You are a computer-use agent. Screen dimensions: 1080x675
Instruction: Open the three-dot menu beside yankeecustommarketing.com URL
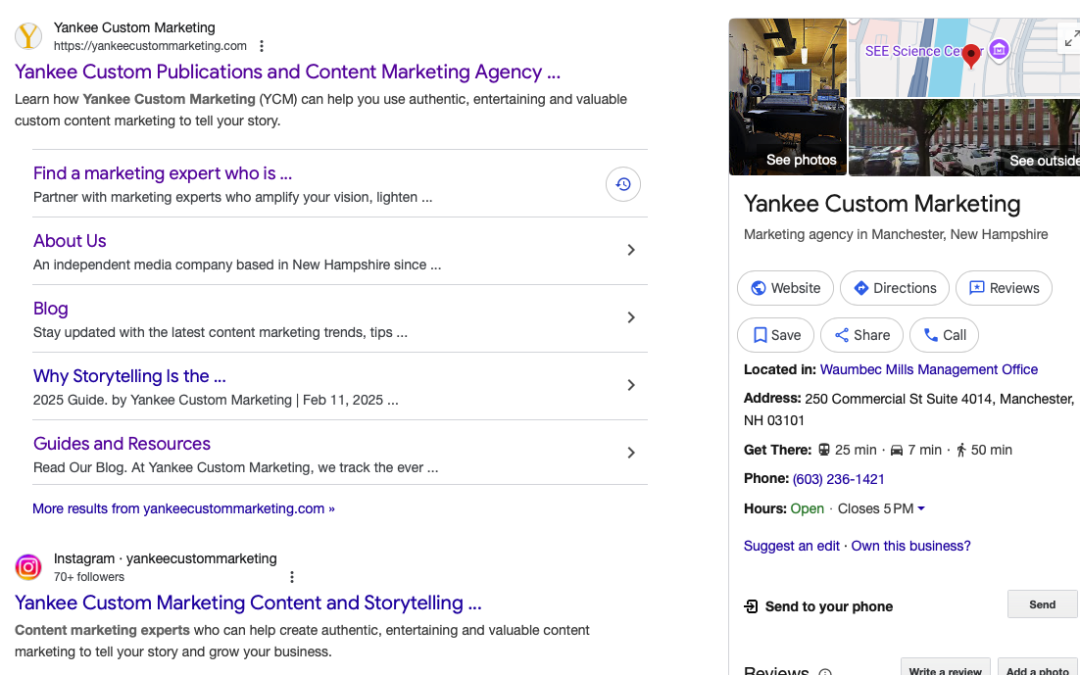tap(261, 46)
